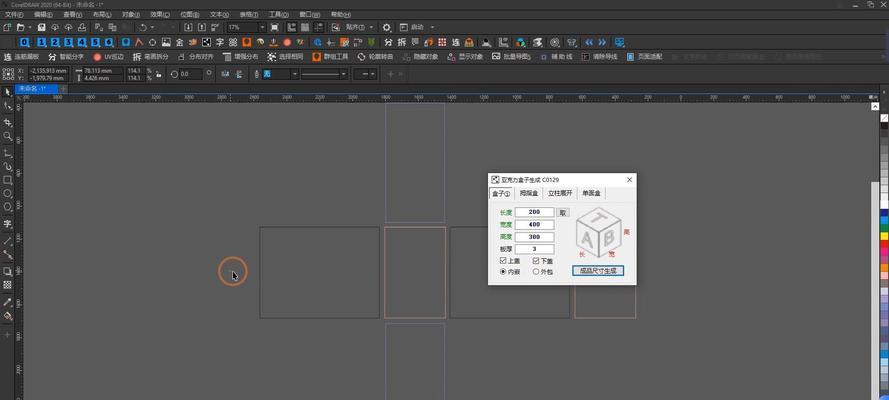Select the Rectangle tool in toolbox
Viewport: 889px width, 400px height.
click(7, 180)
